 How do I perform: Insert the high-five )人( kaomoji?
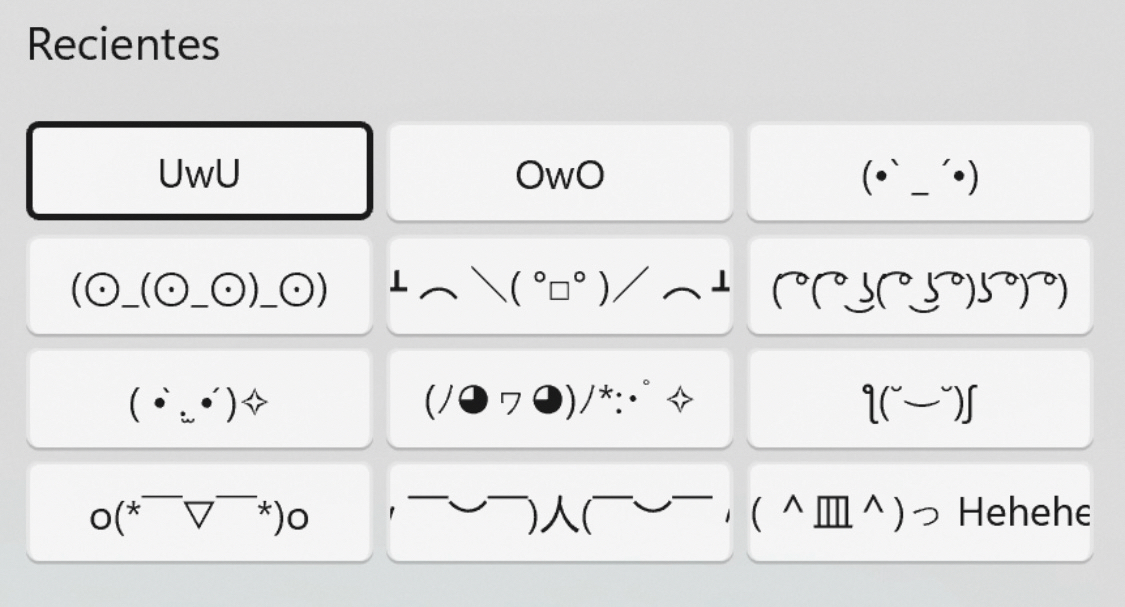[x=559, y=513]
